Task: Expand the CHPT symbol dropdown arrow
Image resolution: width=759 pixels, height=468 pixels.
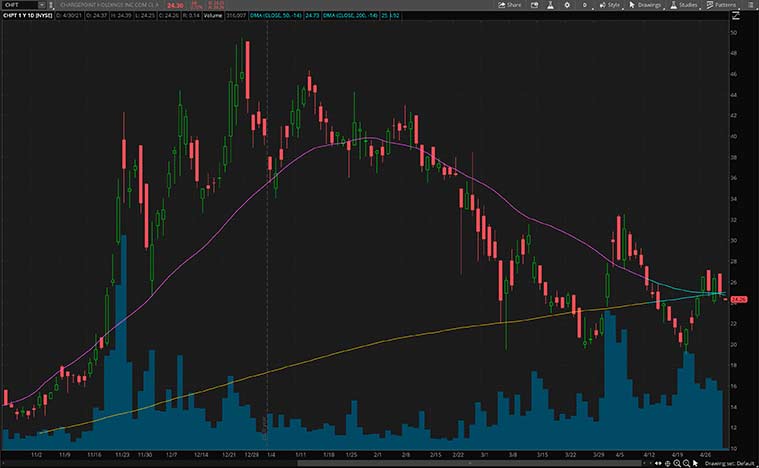Action: [x=42, y=5]
